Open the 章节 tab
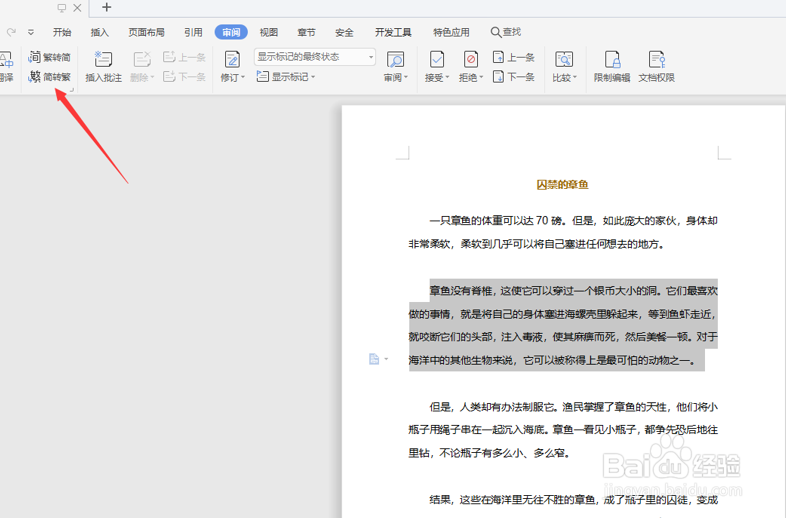 [x=306, y=33]
